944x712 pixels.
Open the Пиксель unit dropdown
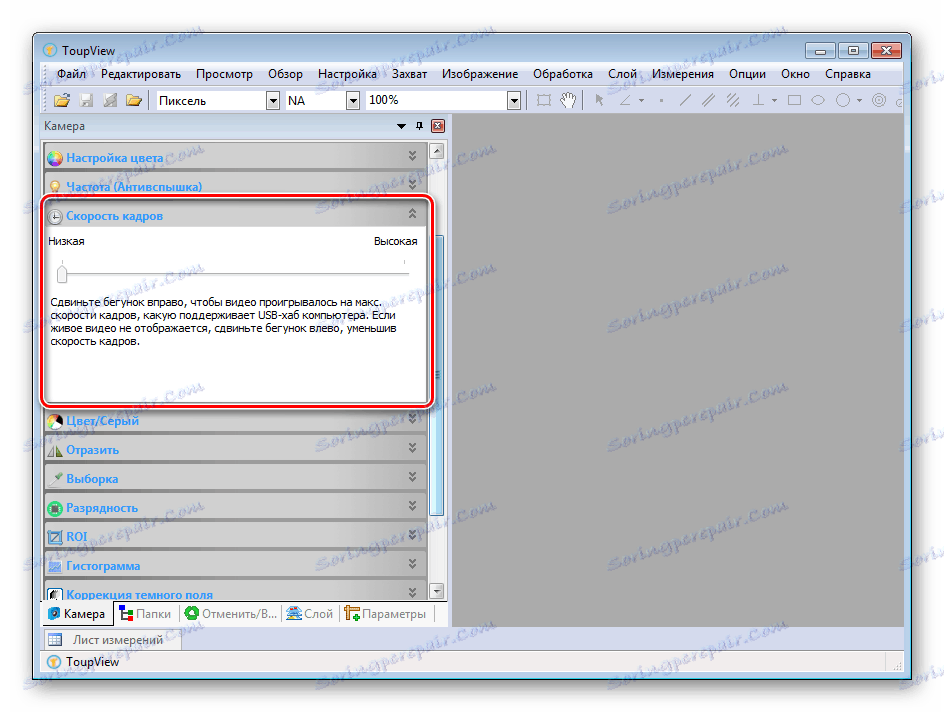pyautogui.click(x=273, y=101)
